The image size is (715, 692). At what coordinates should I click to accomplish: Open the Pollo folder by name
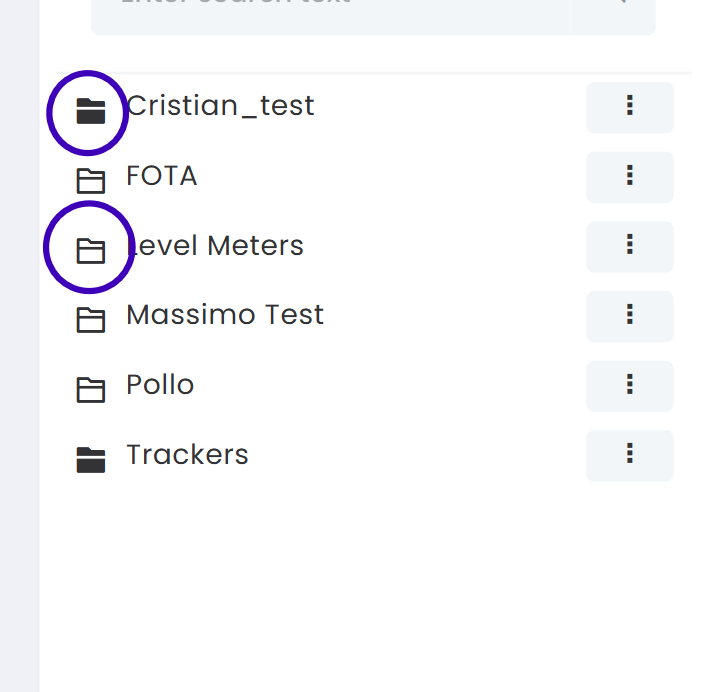coord(160,385)
